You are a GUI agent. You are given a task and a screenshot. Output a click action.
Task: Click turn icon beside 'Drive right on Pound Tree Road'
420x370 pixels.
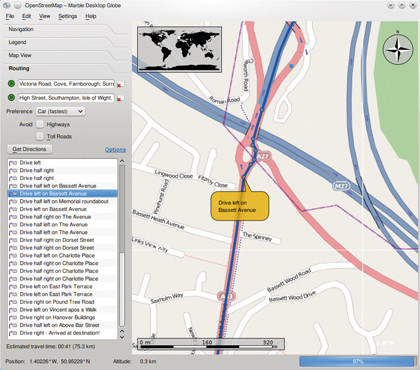coord(13,302)
